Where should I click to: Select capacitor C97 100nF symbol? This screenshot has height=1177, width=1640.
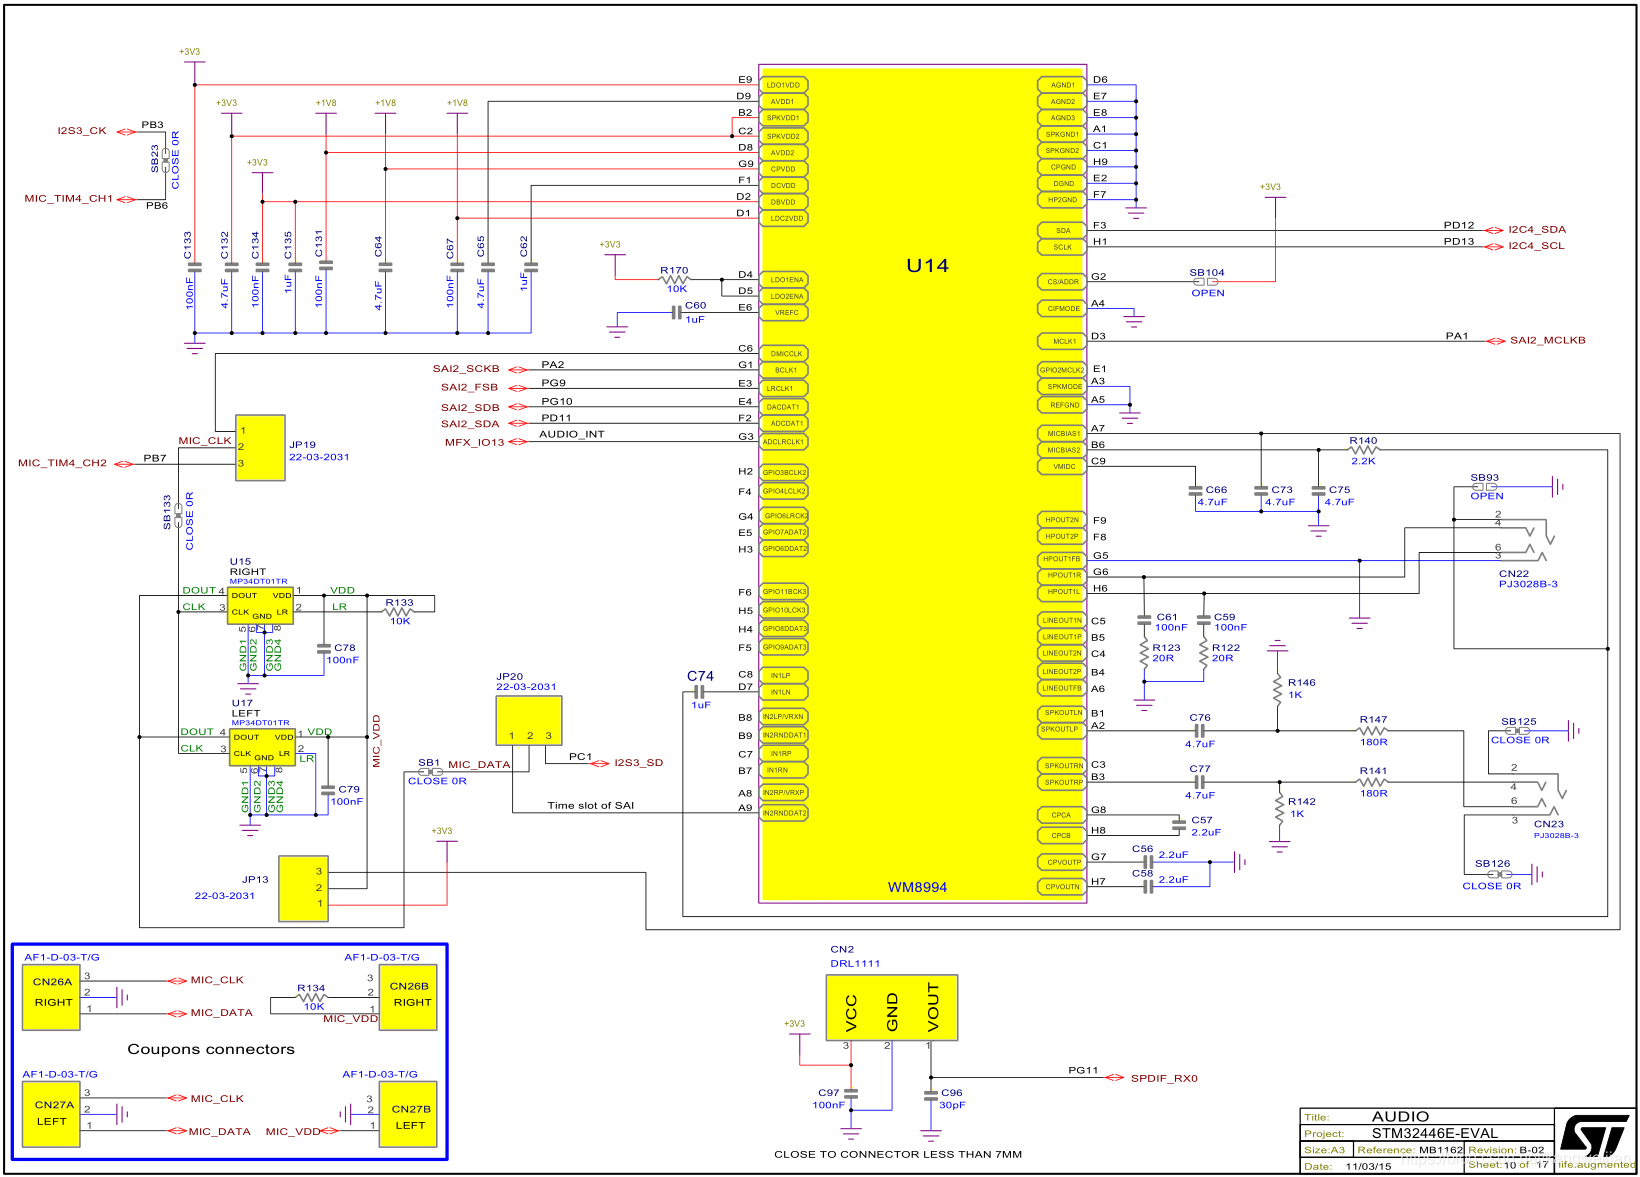pyautogui.click(x=851, y=1095)
